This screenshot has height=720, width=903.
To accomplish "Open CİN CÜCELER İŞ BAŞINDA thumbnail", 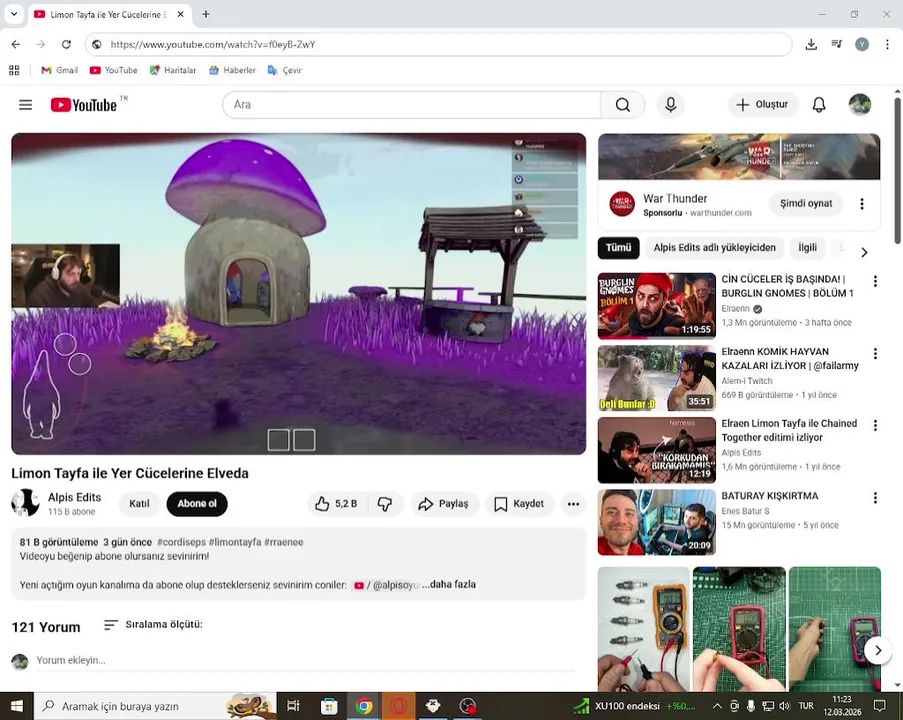I will (657, 306).
